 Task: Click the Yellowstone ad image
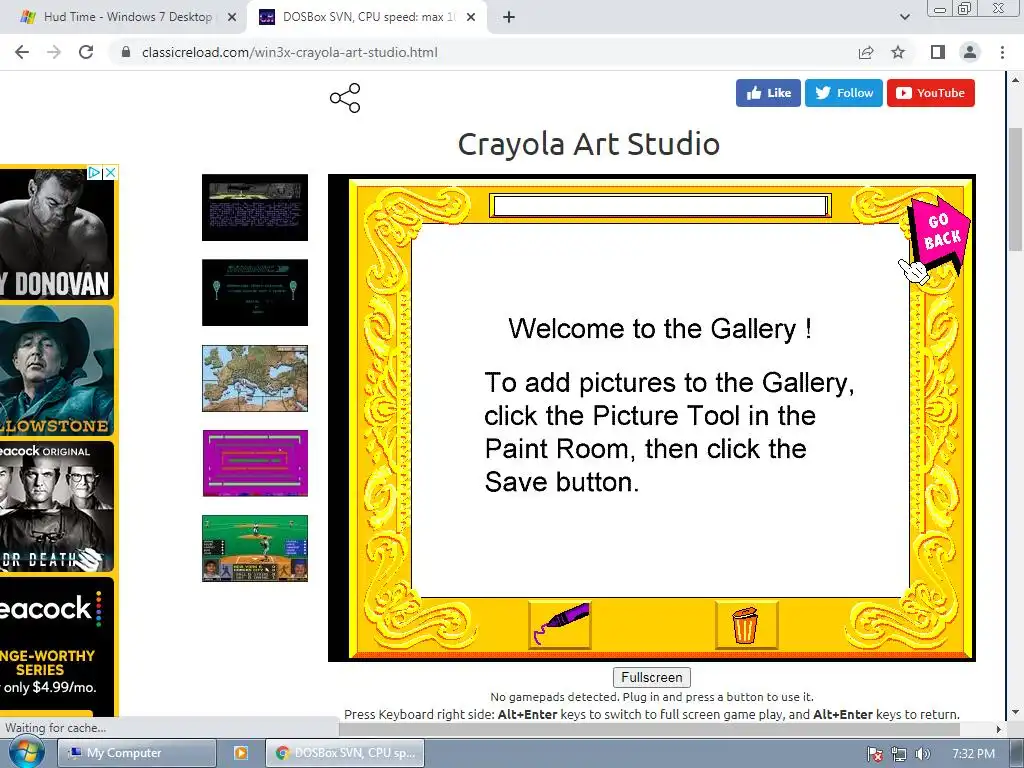click(57, 370)
